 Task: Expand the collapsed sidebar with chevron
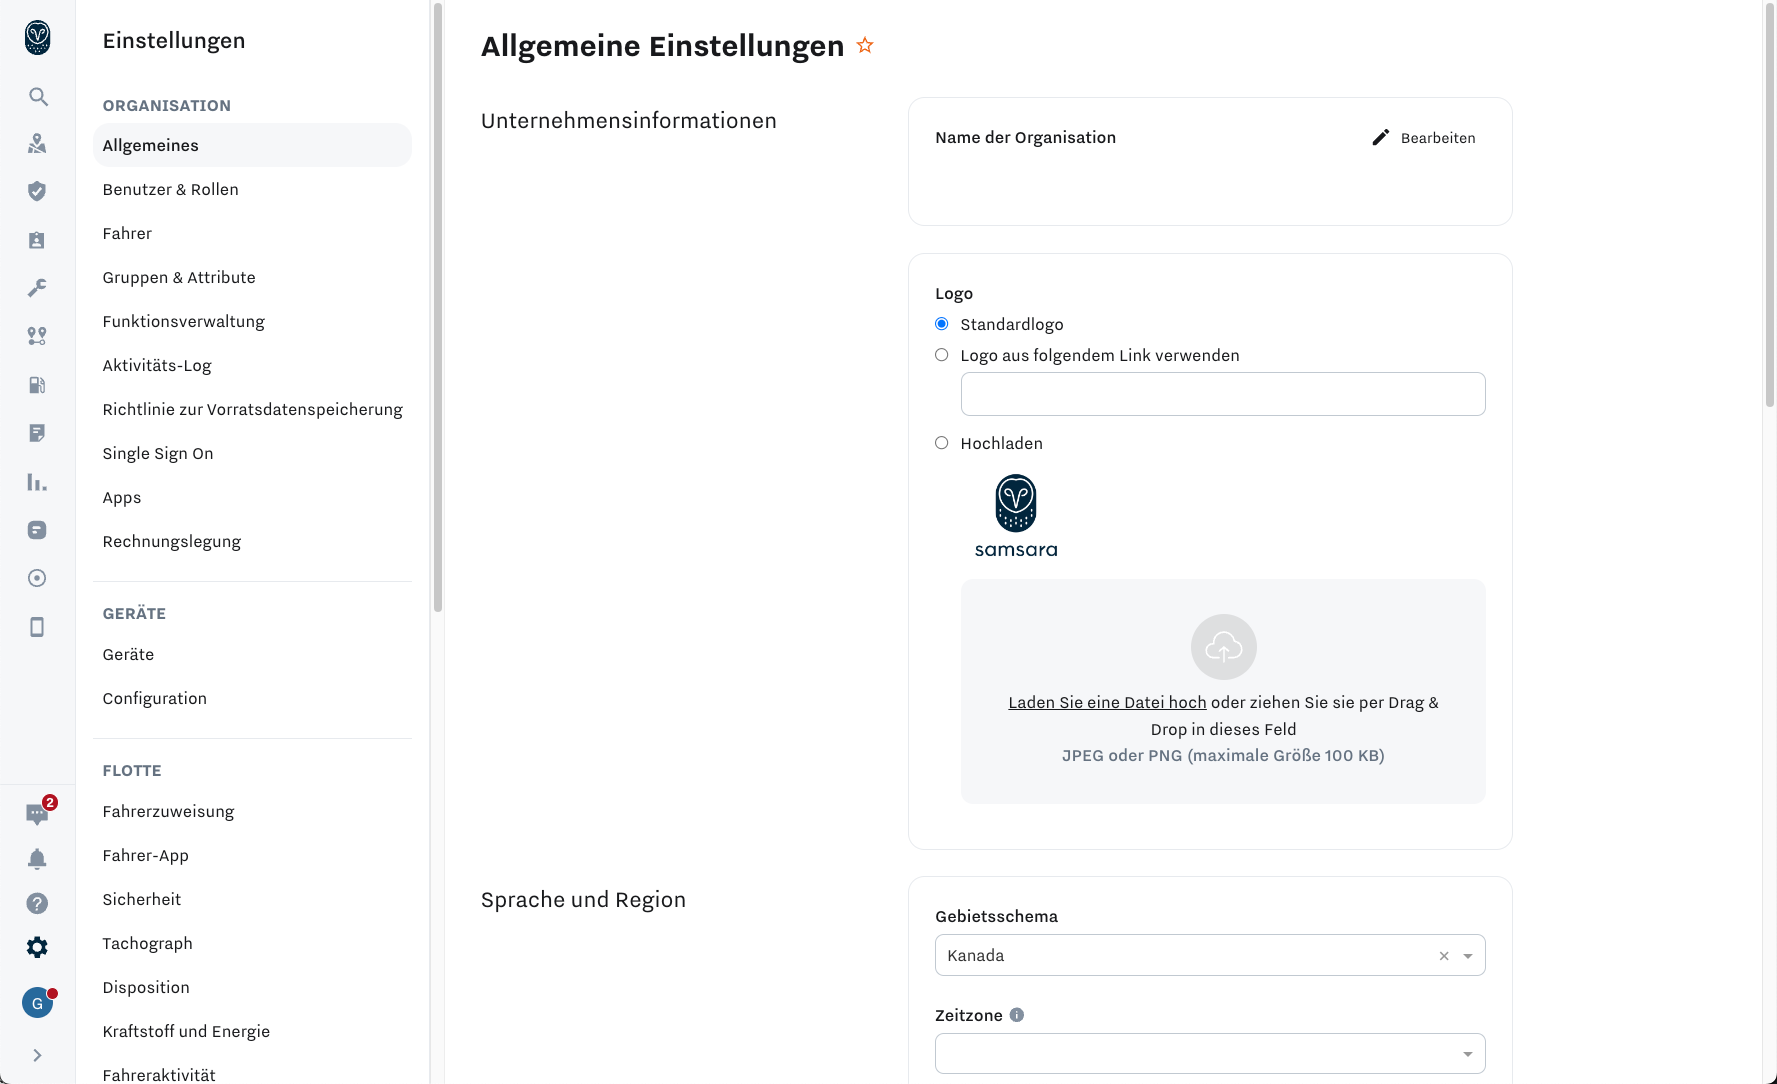tap(37, 1055)
